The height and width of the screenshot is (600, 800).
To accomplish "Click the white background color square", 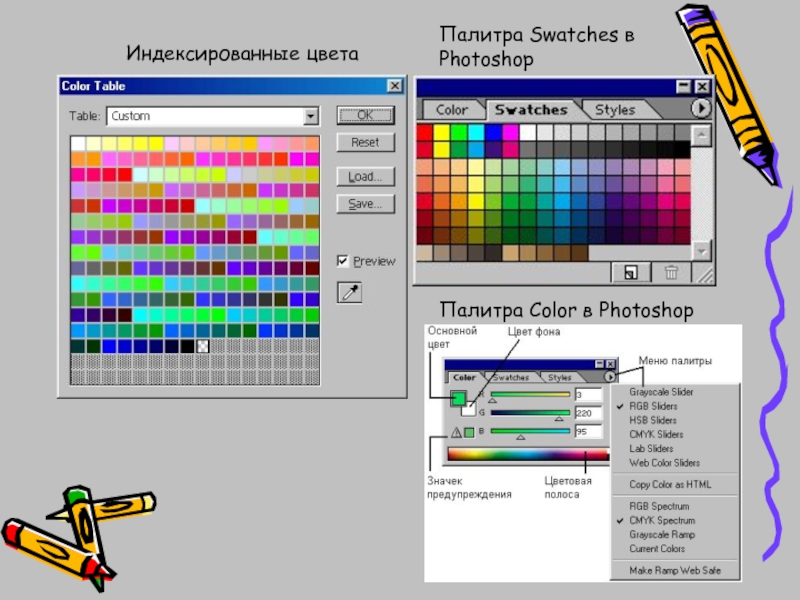I will [x=469, y=408].
